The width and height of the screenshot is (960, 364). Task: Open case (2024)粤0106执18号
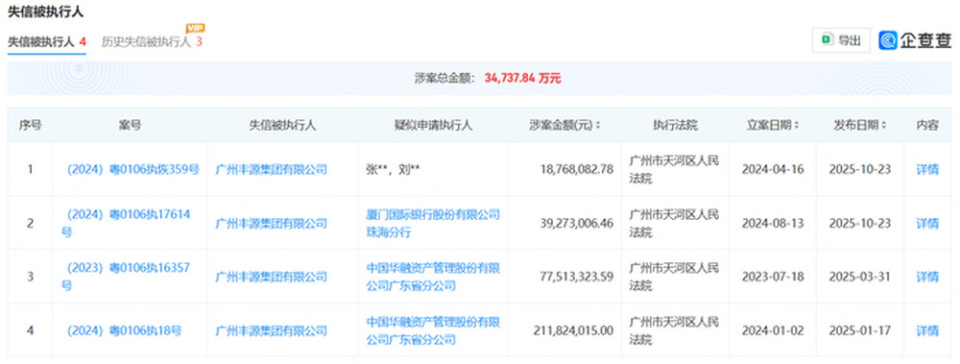click(124, 331)
